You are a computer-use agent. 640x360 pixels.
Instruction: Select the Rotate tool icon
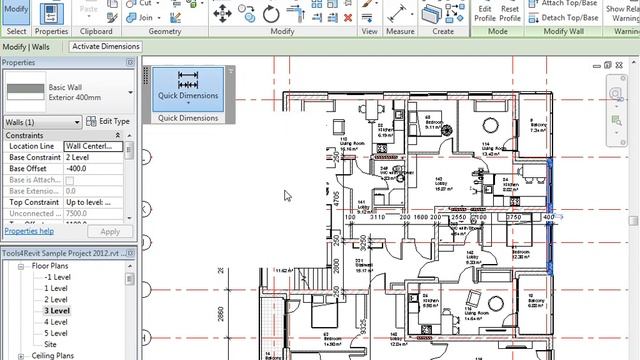click(271, 14)
